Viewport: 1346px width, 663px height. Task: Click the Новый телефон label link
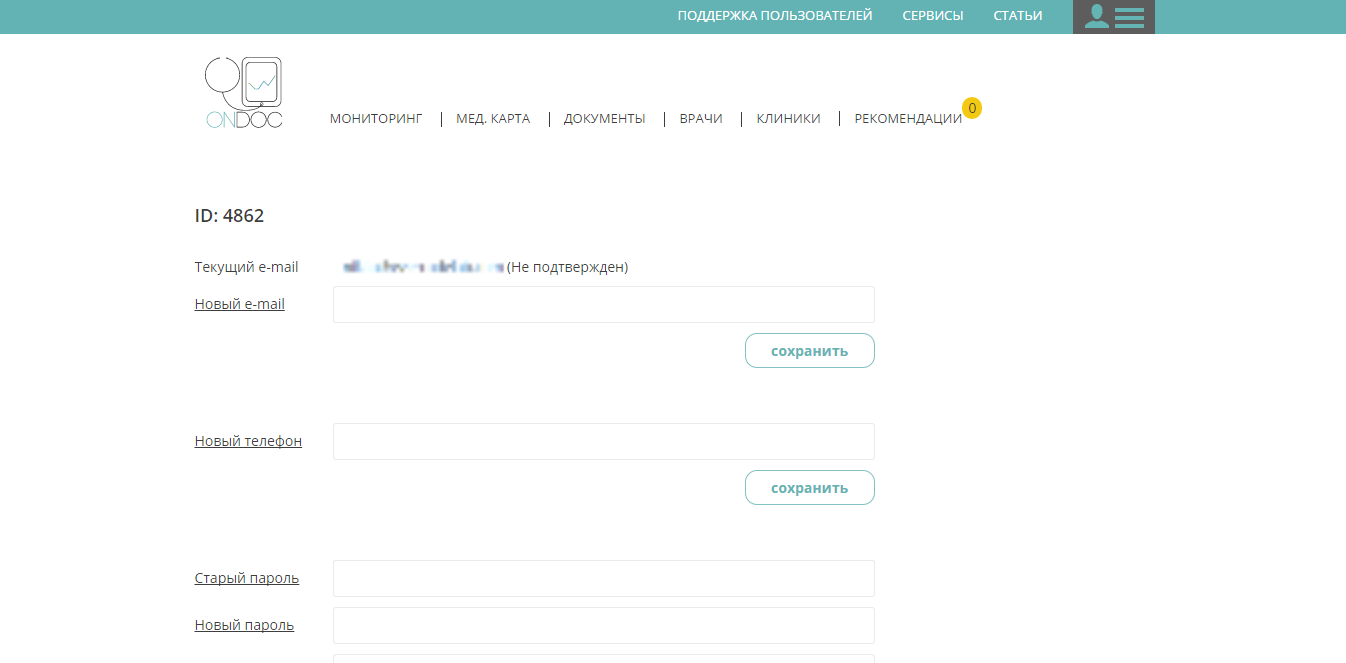pyautogui.click(x=248, y=441)
